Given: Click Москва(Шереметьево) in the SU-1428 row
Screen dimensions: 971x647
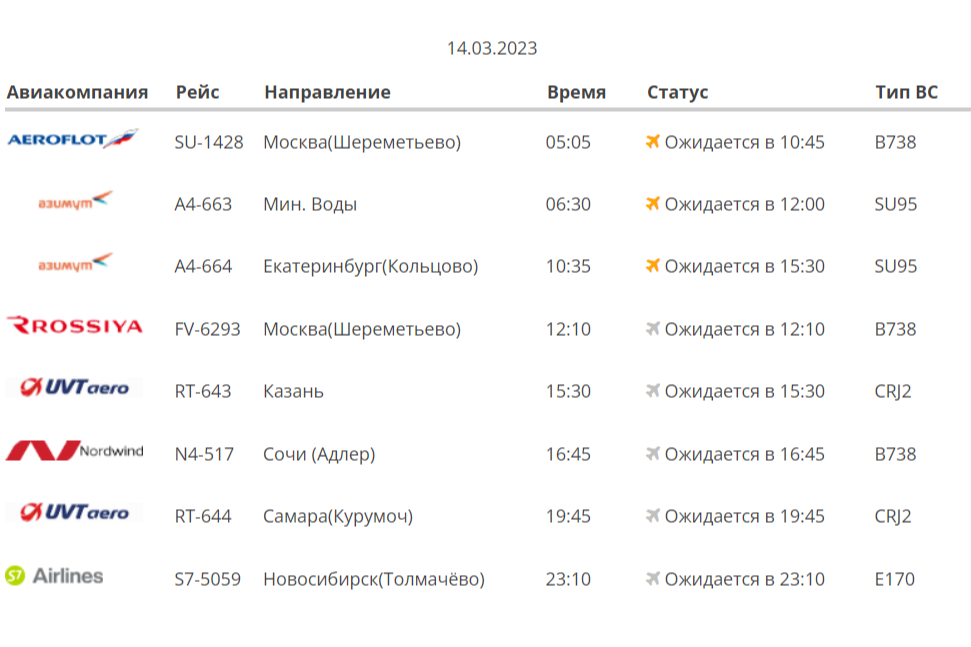Looking at the screenshot, I should click(x=362, y=142).
